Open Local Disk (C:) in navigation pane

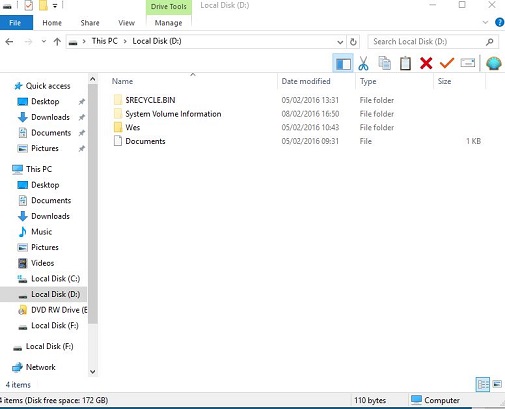point(55,279)
